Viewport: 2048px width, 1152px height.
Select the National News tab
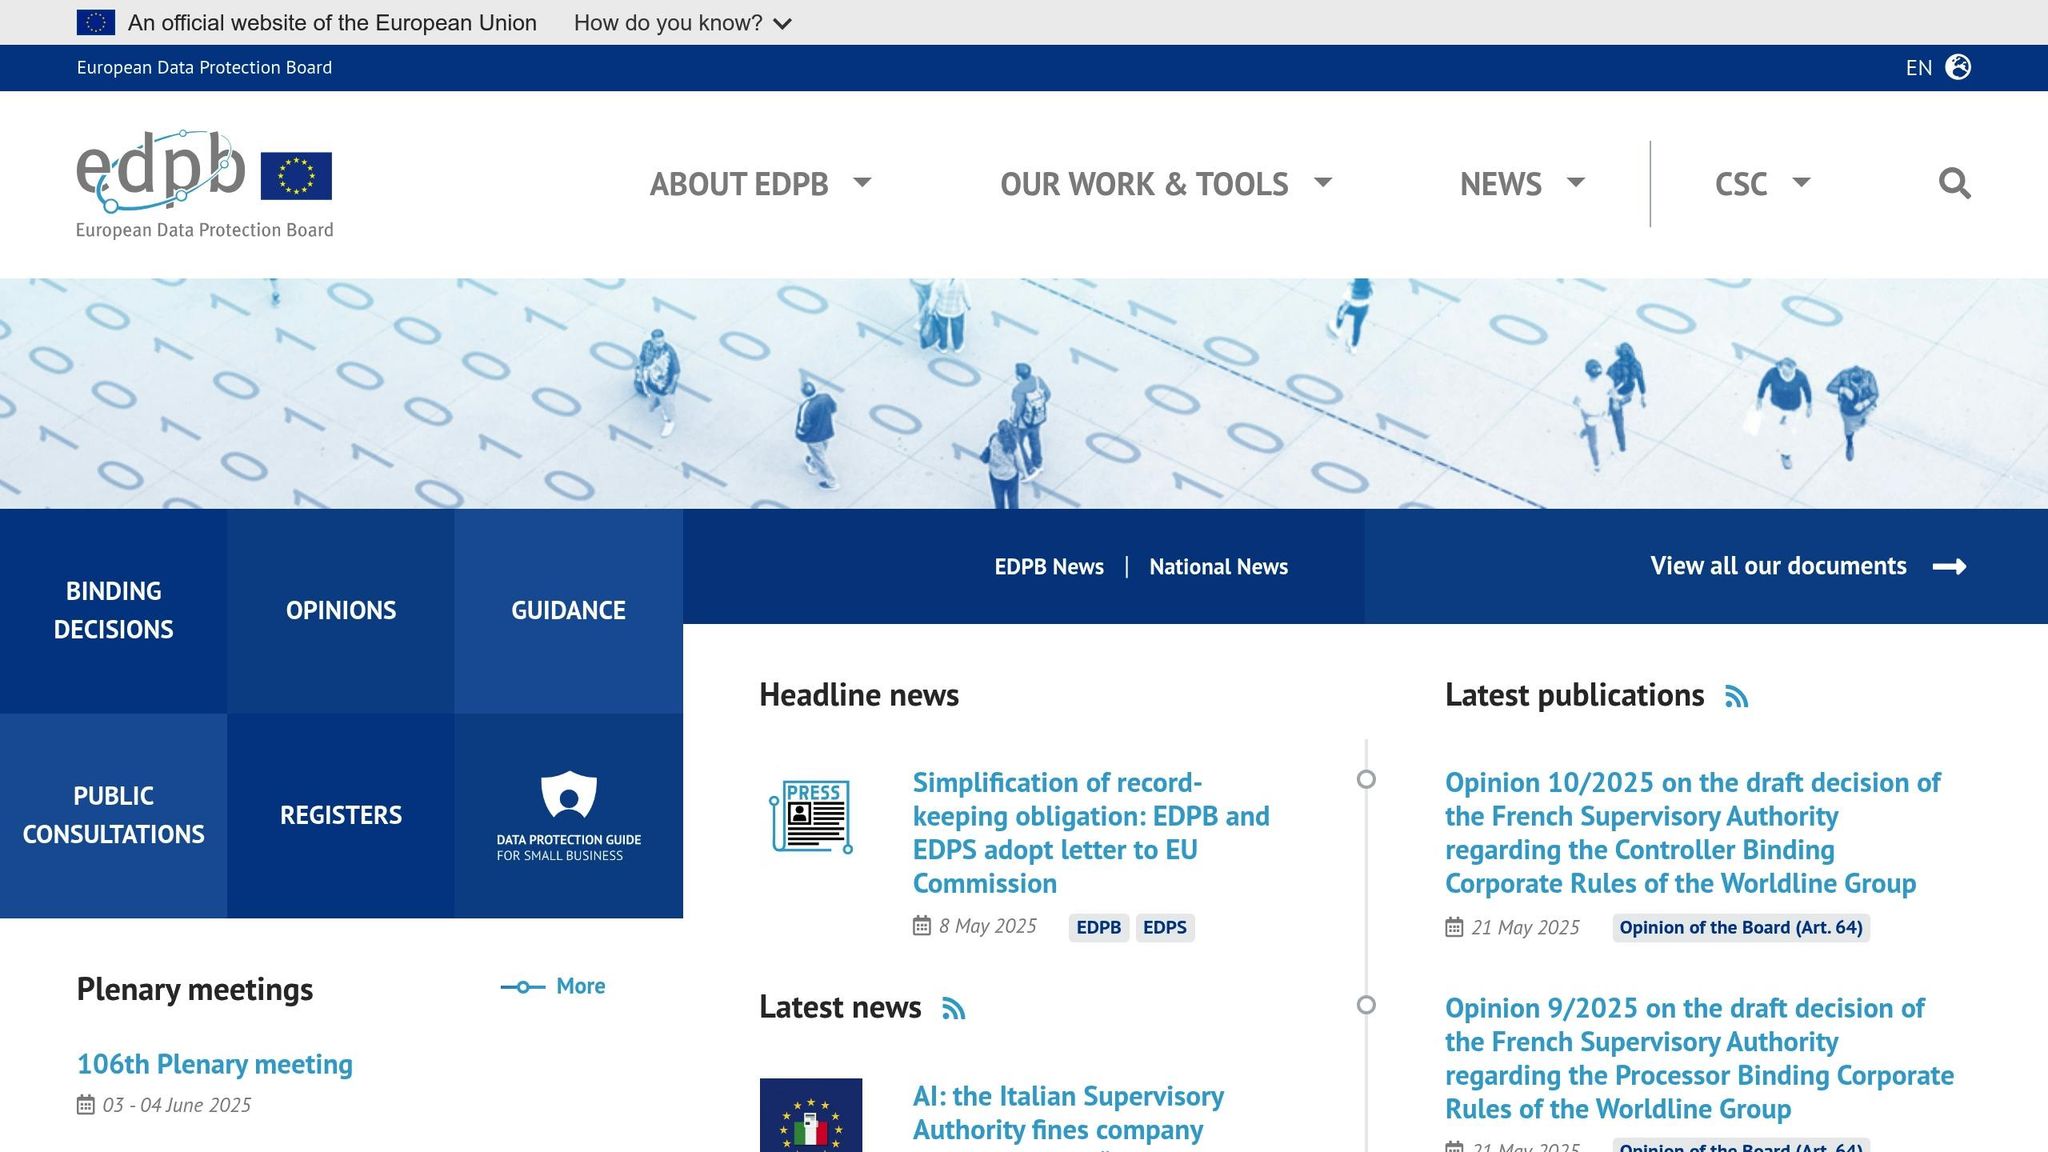click(1218, 567)
